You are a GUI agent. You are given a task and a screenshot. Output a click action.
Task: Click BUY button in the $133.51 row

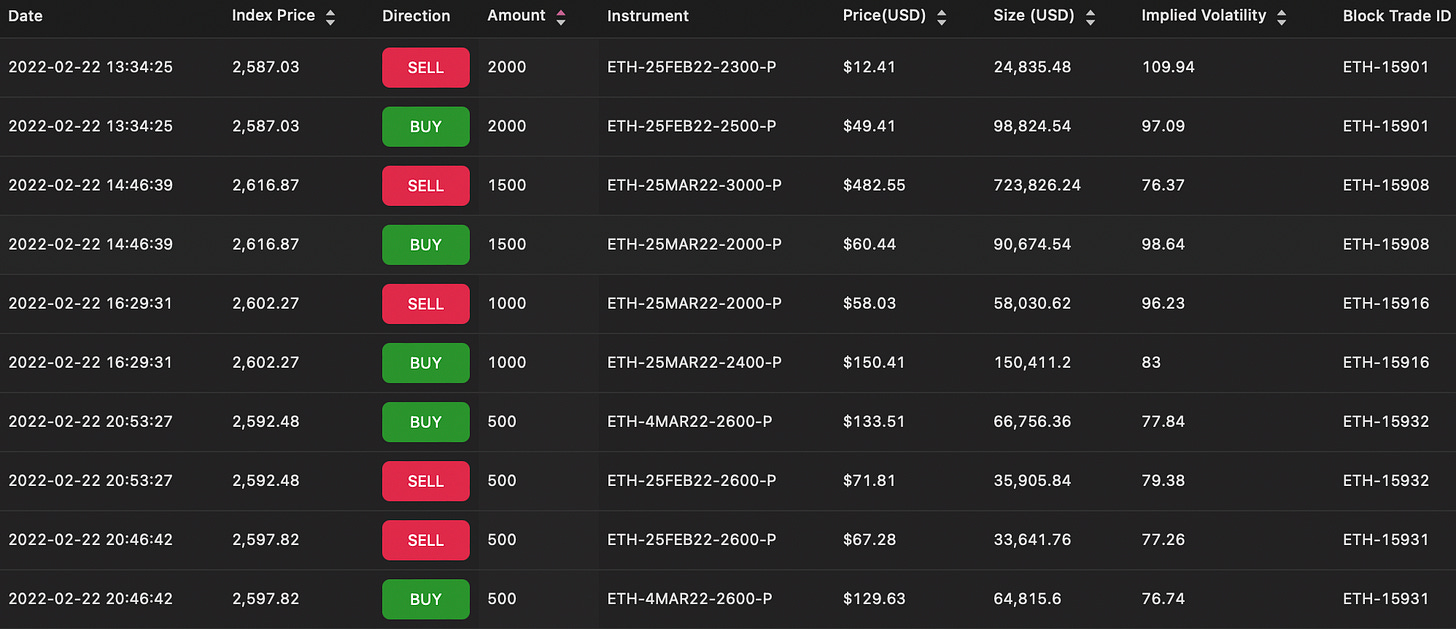(x=426, y=422)
